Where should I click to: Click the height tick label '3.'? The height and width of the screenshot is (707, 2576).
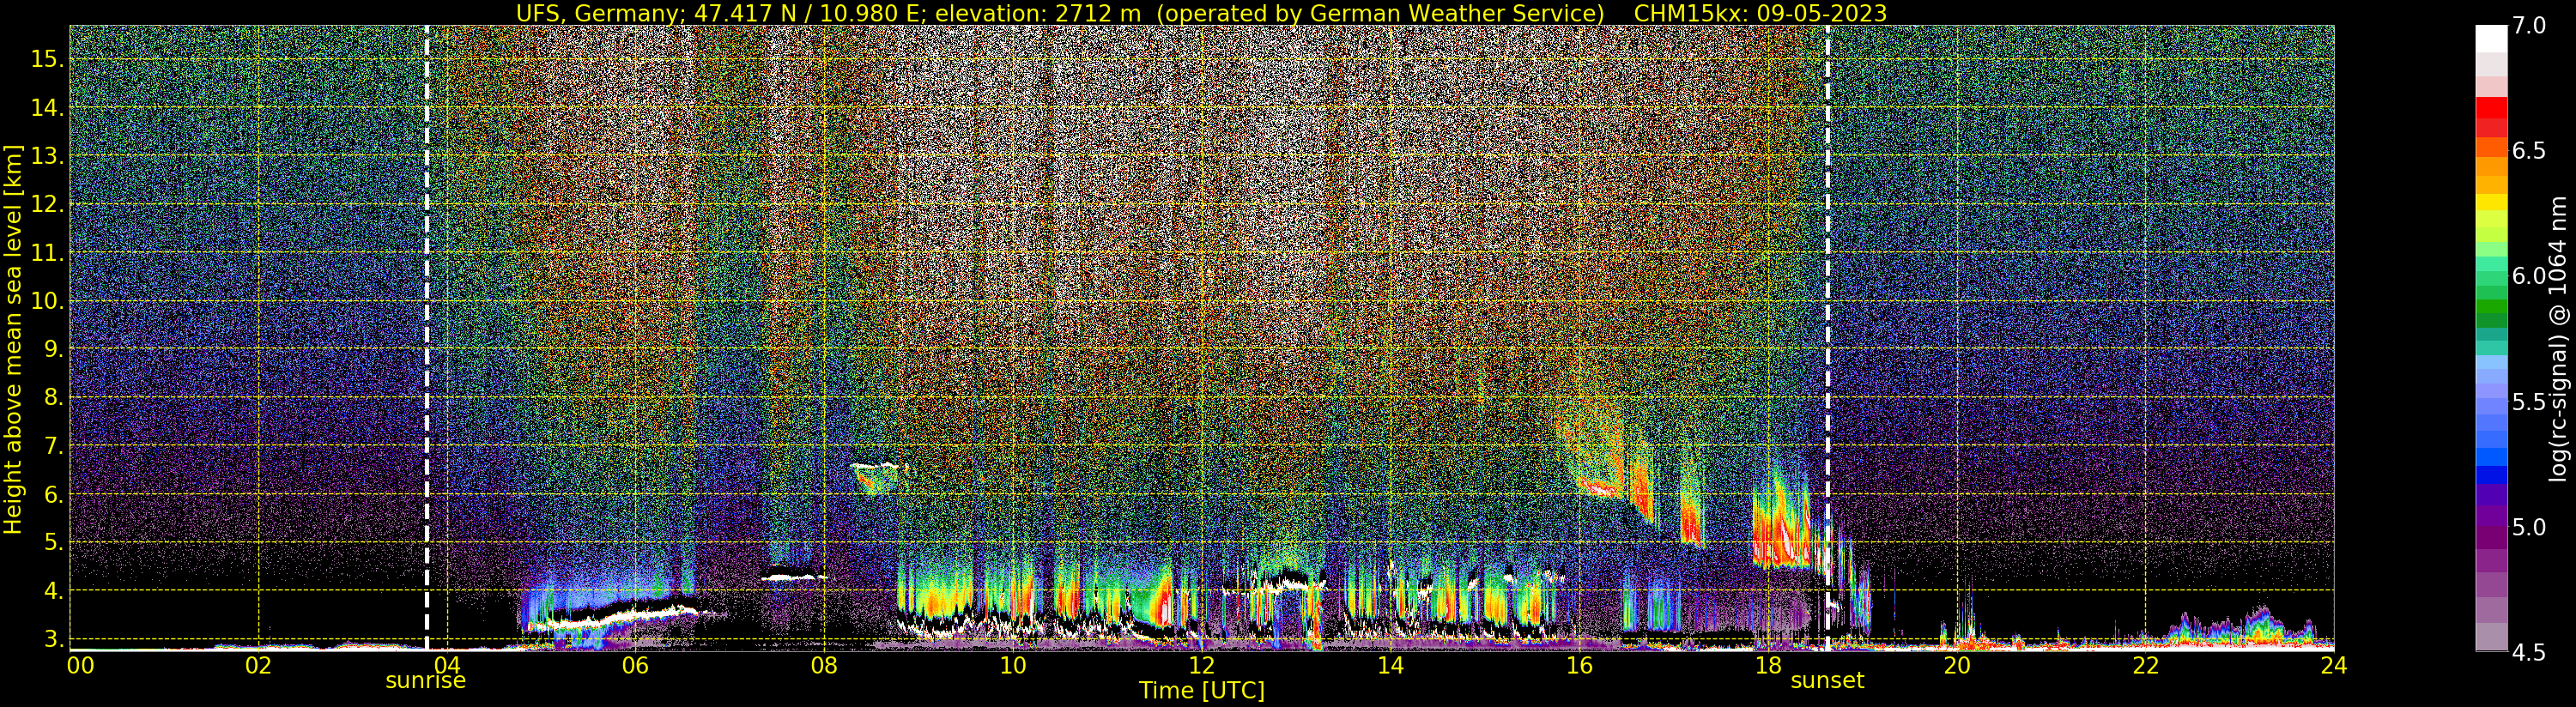click(53, 639)
